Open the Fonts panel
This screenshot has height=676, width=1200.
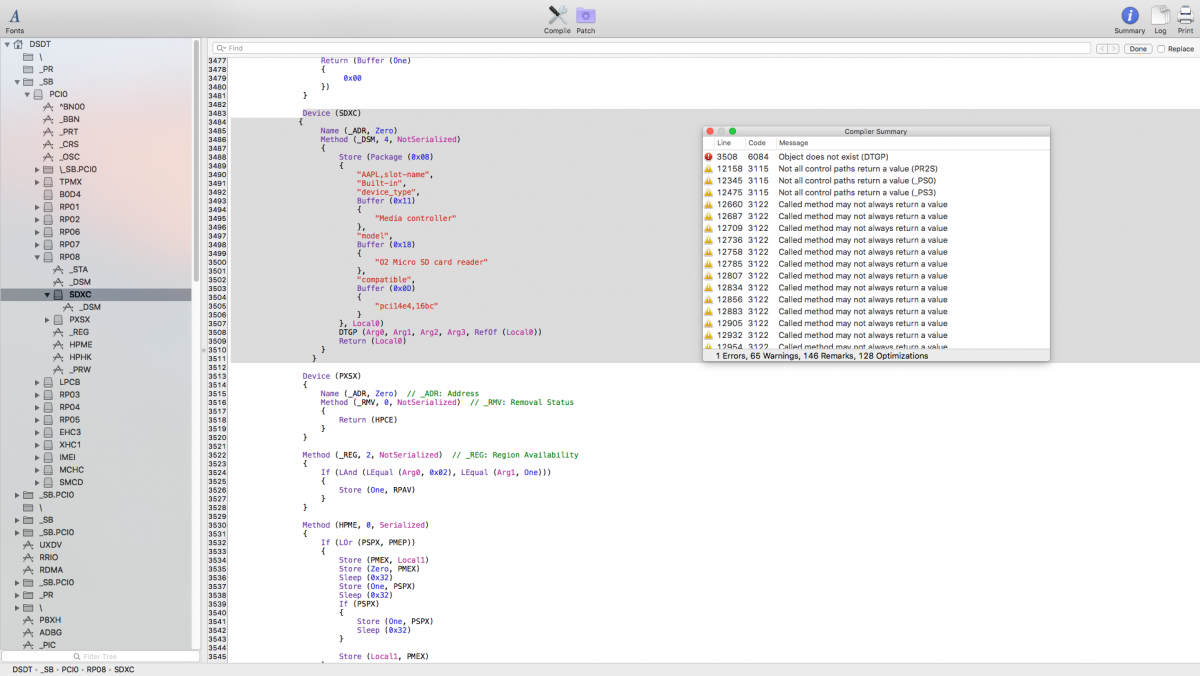tap(14, 17)
